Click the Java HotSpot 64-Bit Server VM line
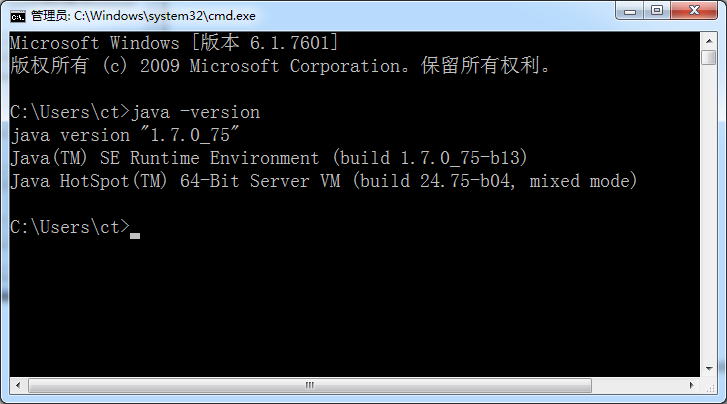The image size is (727, 404). click(324, 181)
